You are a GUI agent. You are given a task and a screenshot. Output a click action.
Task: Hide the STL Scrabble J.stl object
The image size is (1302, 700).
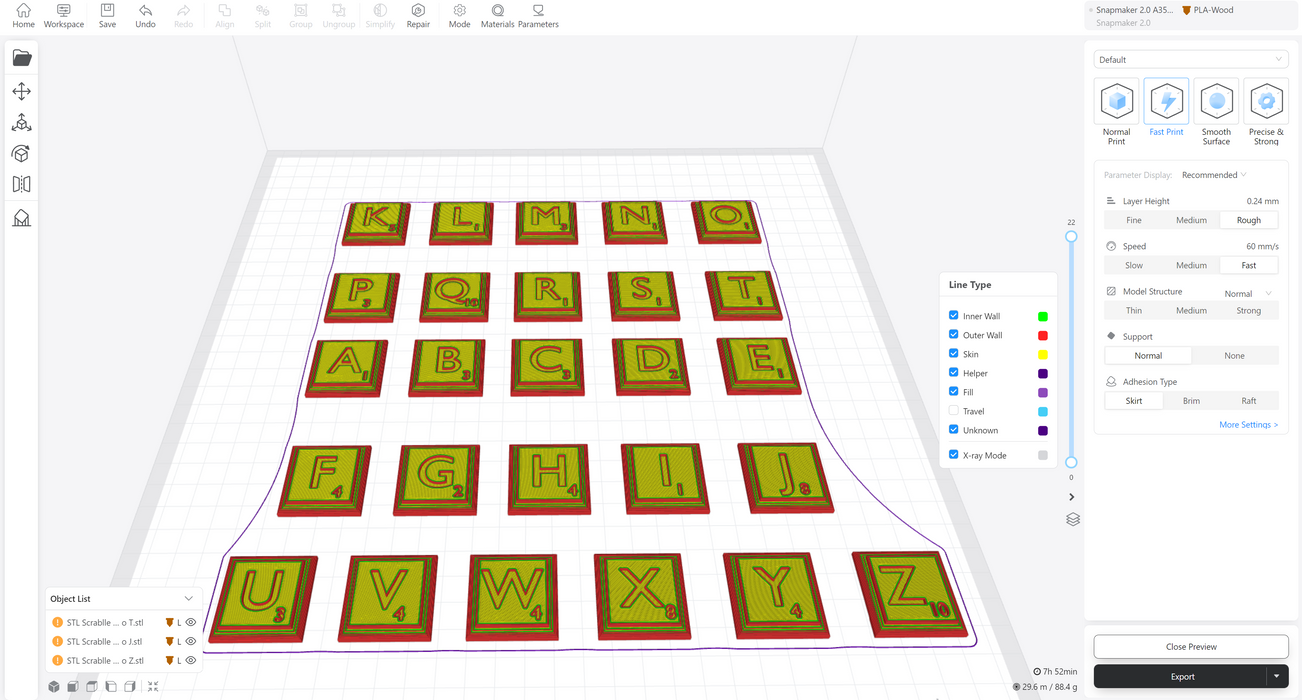(x=191, y=642)
